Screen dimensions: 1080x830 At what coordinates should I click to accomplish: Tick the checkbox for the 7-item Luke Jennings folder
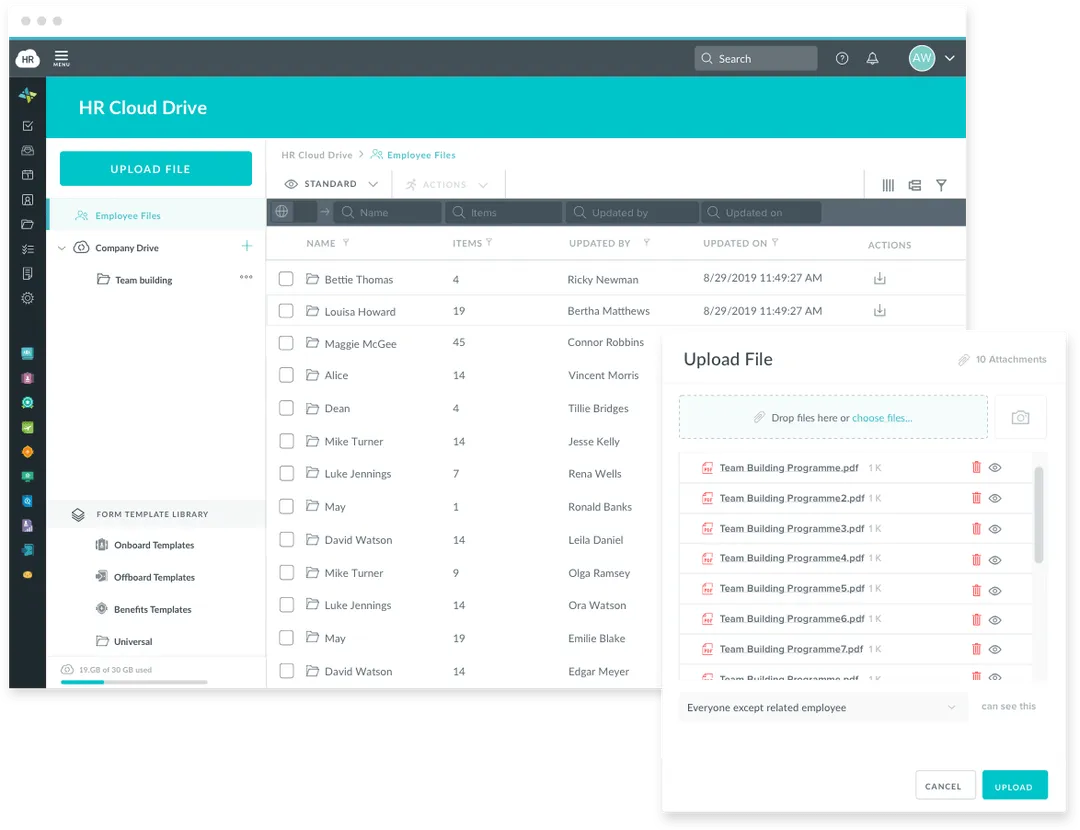coord(286,473)
